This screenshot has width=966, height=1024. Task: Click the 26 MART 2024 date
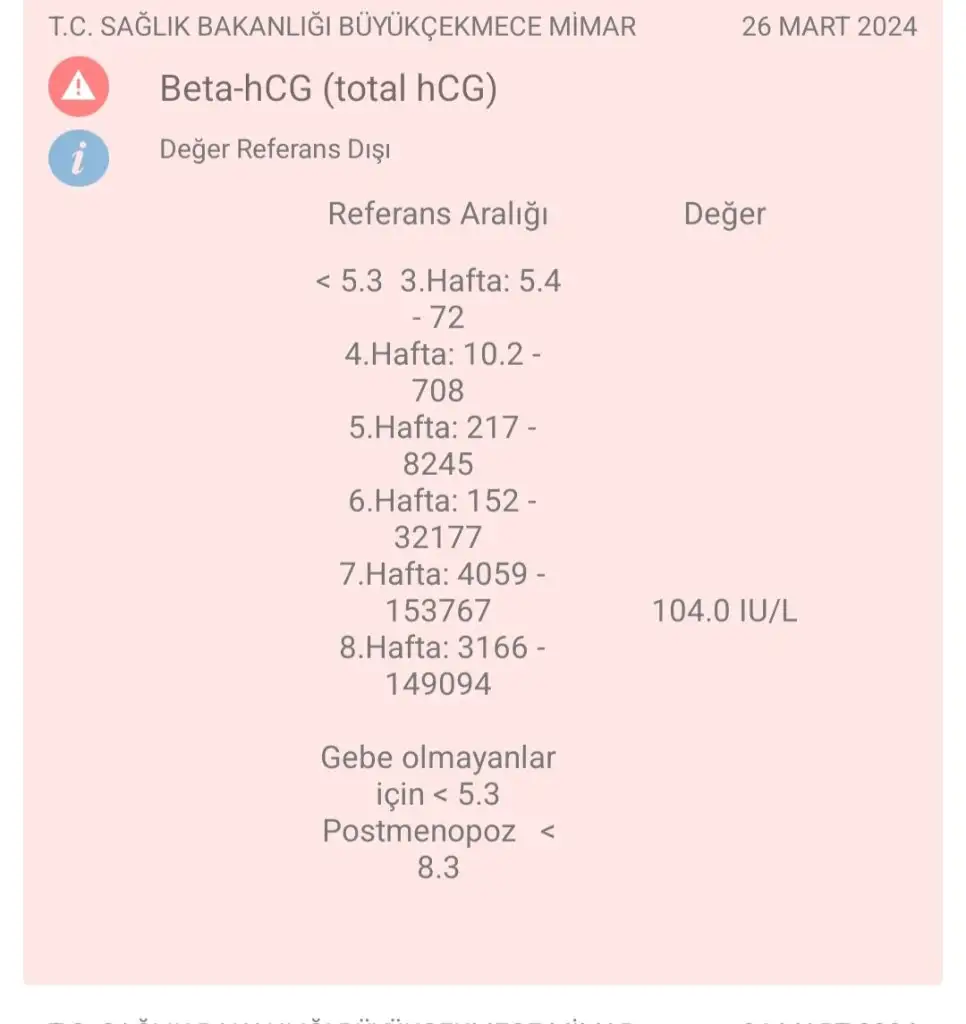[829, 26]
